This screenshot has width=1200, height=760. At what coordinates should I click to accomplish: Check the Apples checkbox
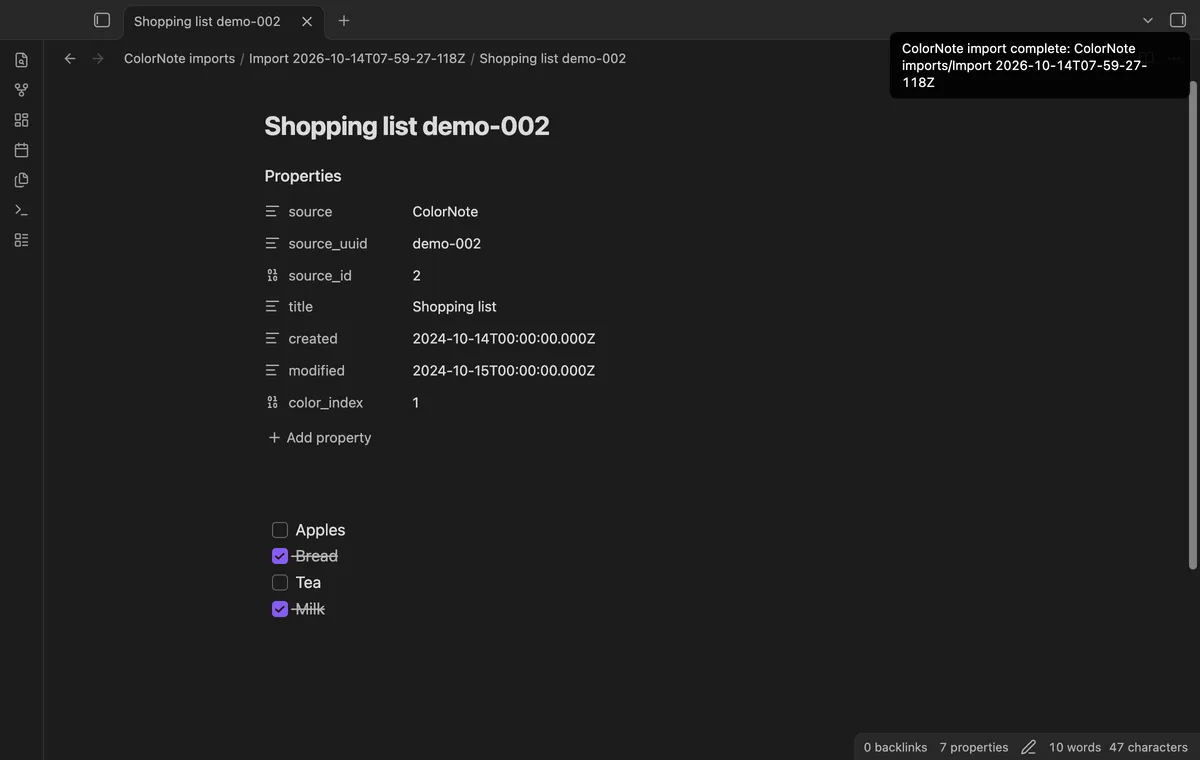coord(280,530)
